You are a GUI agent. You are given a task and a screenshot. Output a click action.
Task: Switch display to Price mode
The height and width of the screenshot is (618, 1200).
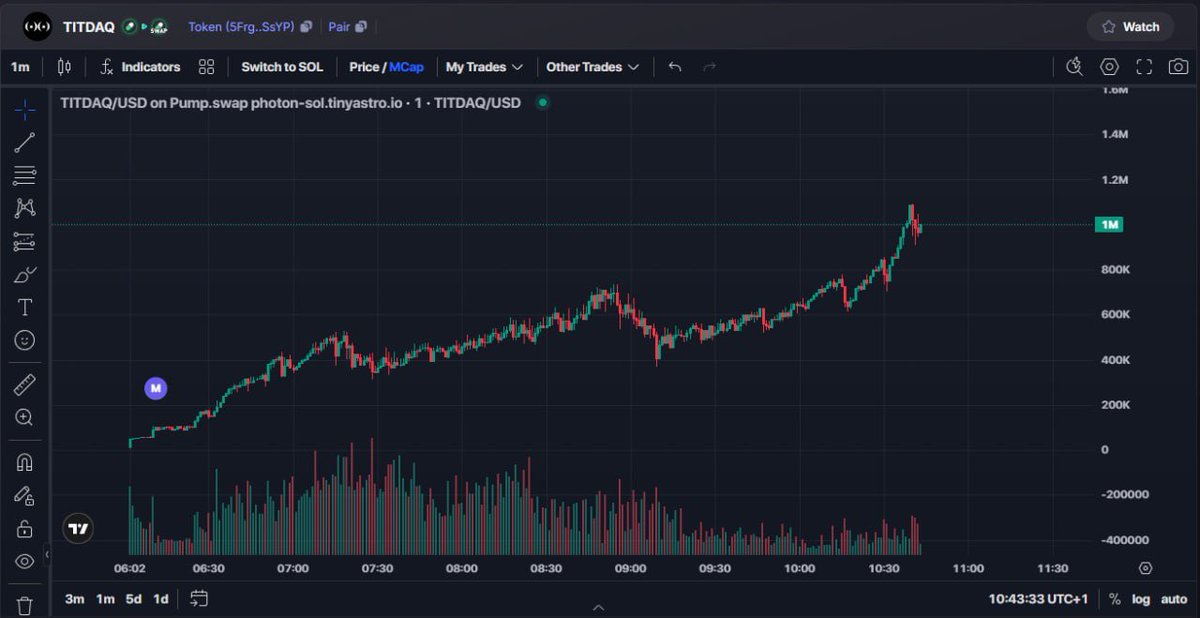click(x=364, y=67)
